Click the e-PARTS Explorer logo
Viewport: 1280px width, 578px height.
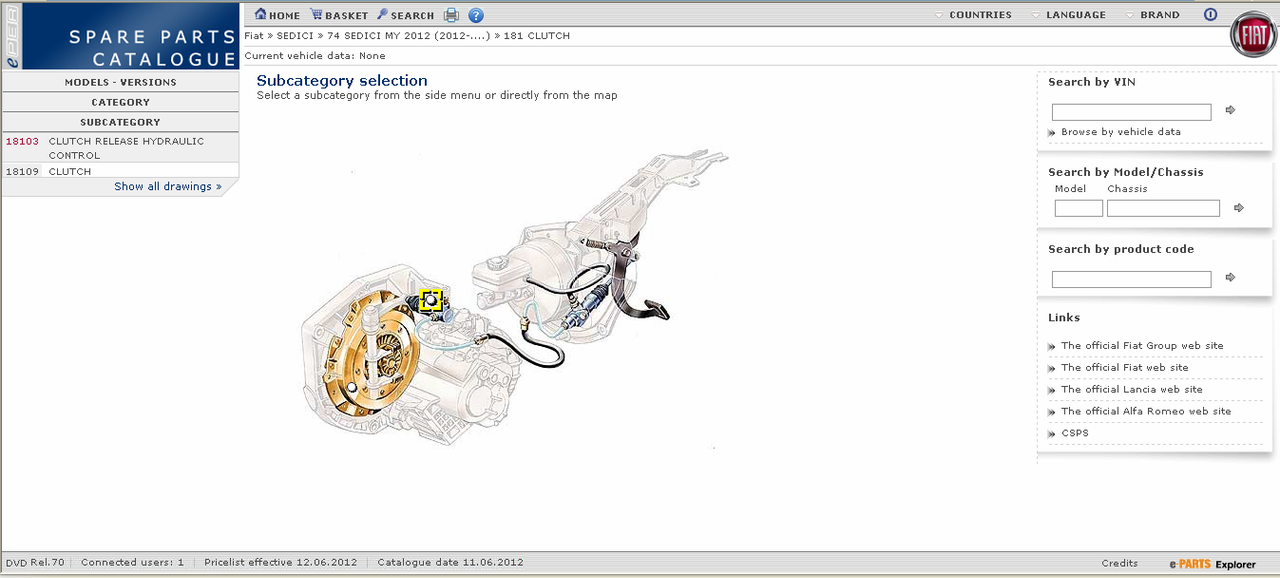(1212, 564)
